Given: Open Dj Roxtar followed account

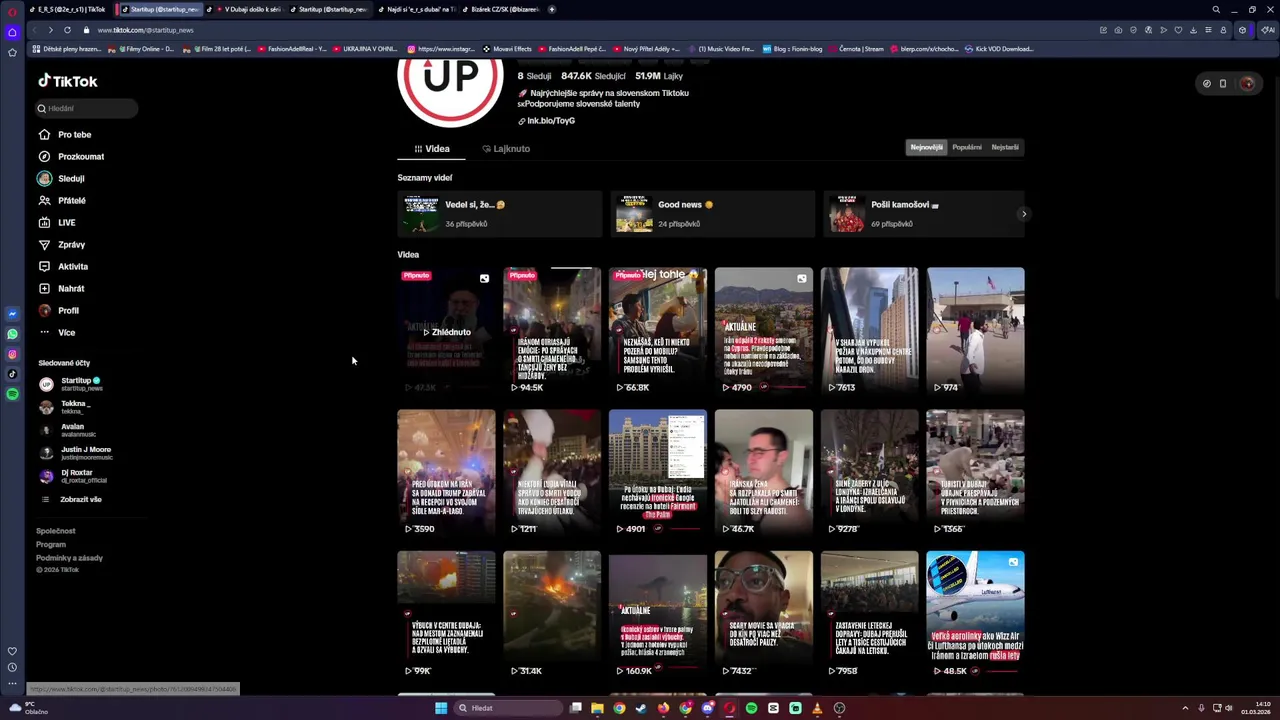Looking at the screenshot, I should click(x=73, y=476).
